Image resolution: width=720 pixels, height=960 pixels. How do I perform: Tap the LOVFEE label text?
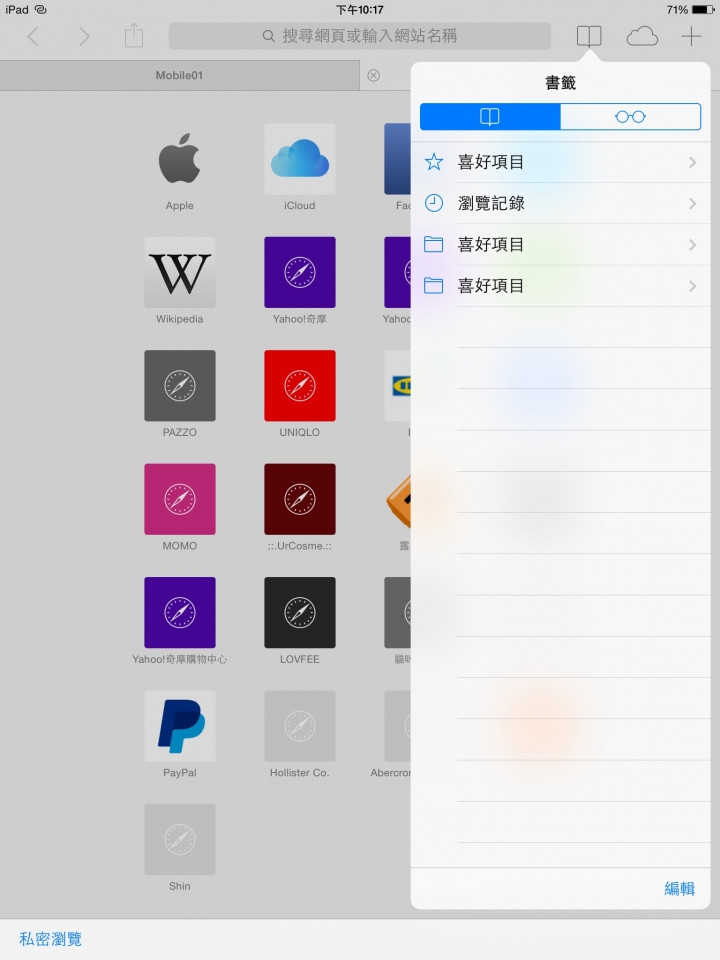299,659
